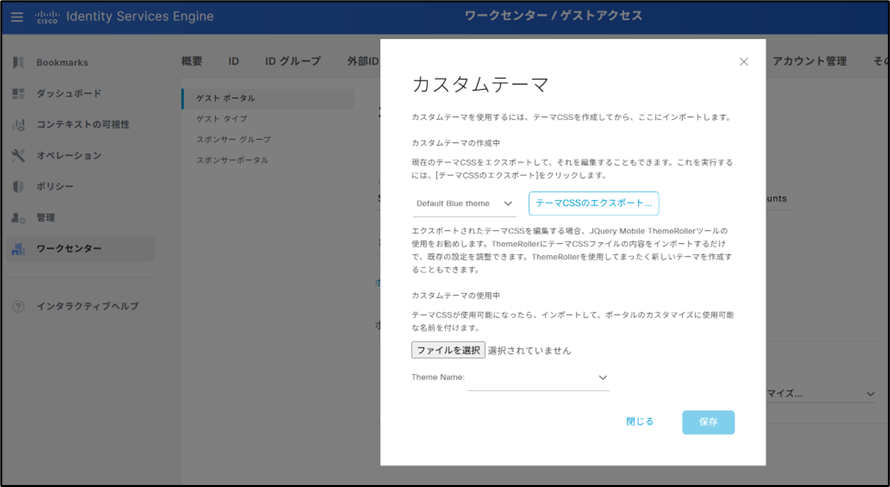This screenshot has width=890, height=487.
Task: Click the Bookmarks sidebar icon
Action: click(x=18, y=63)
